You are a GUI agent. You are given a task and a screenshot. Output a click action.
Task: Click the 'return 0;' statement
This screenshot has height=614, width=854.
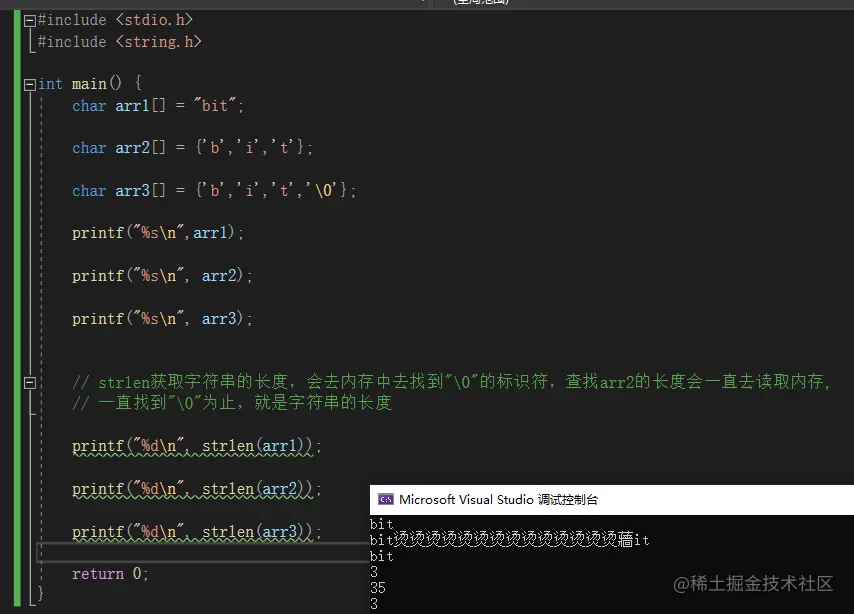(x=110, y=574)
